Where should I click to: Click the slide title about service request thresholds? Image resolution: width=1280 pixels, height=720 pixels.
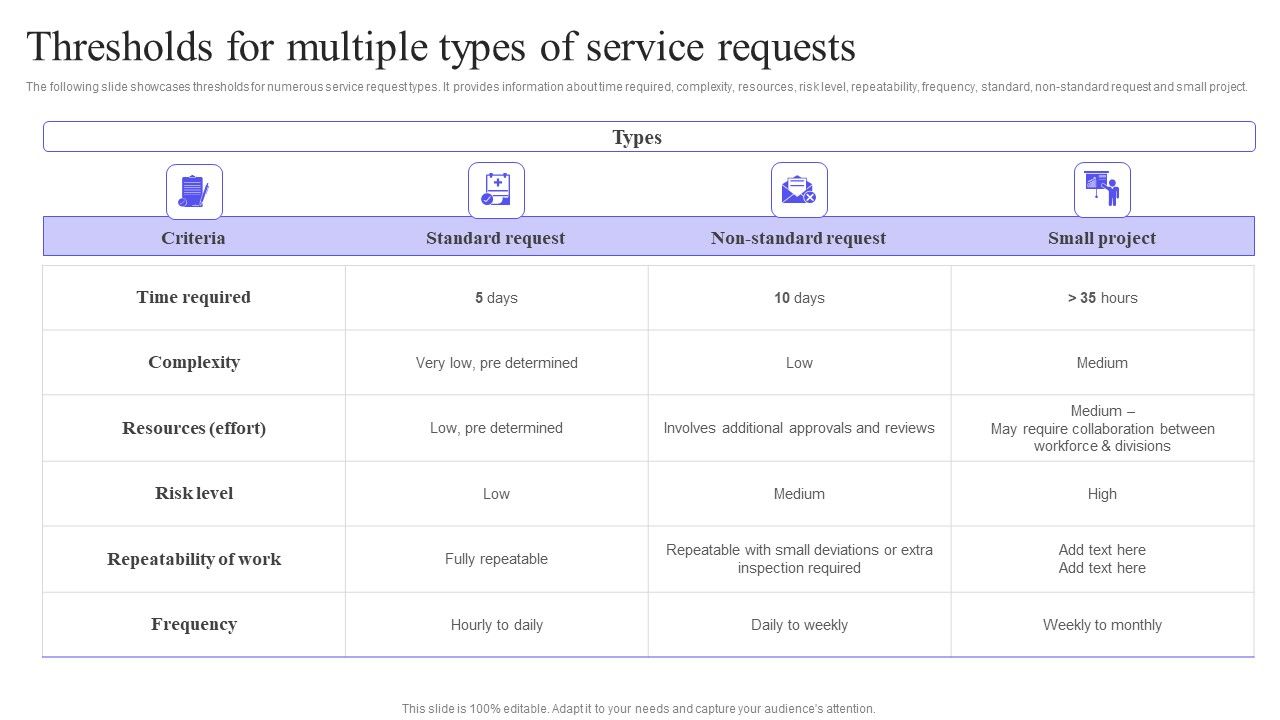441,47
